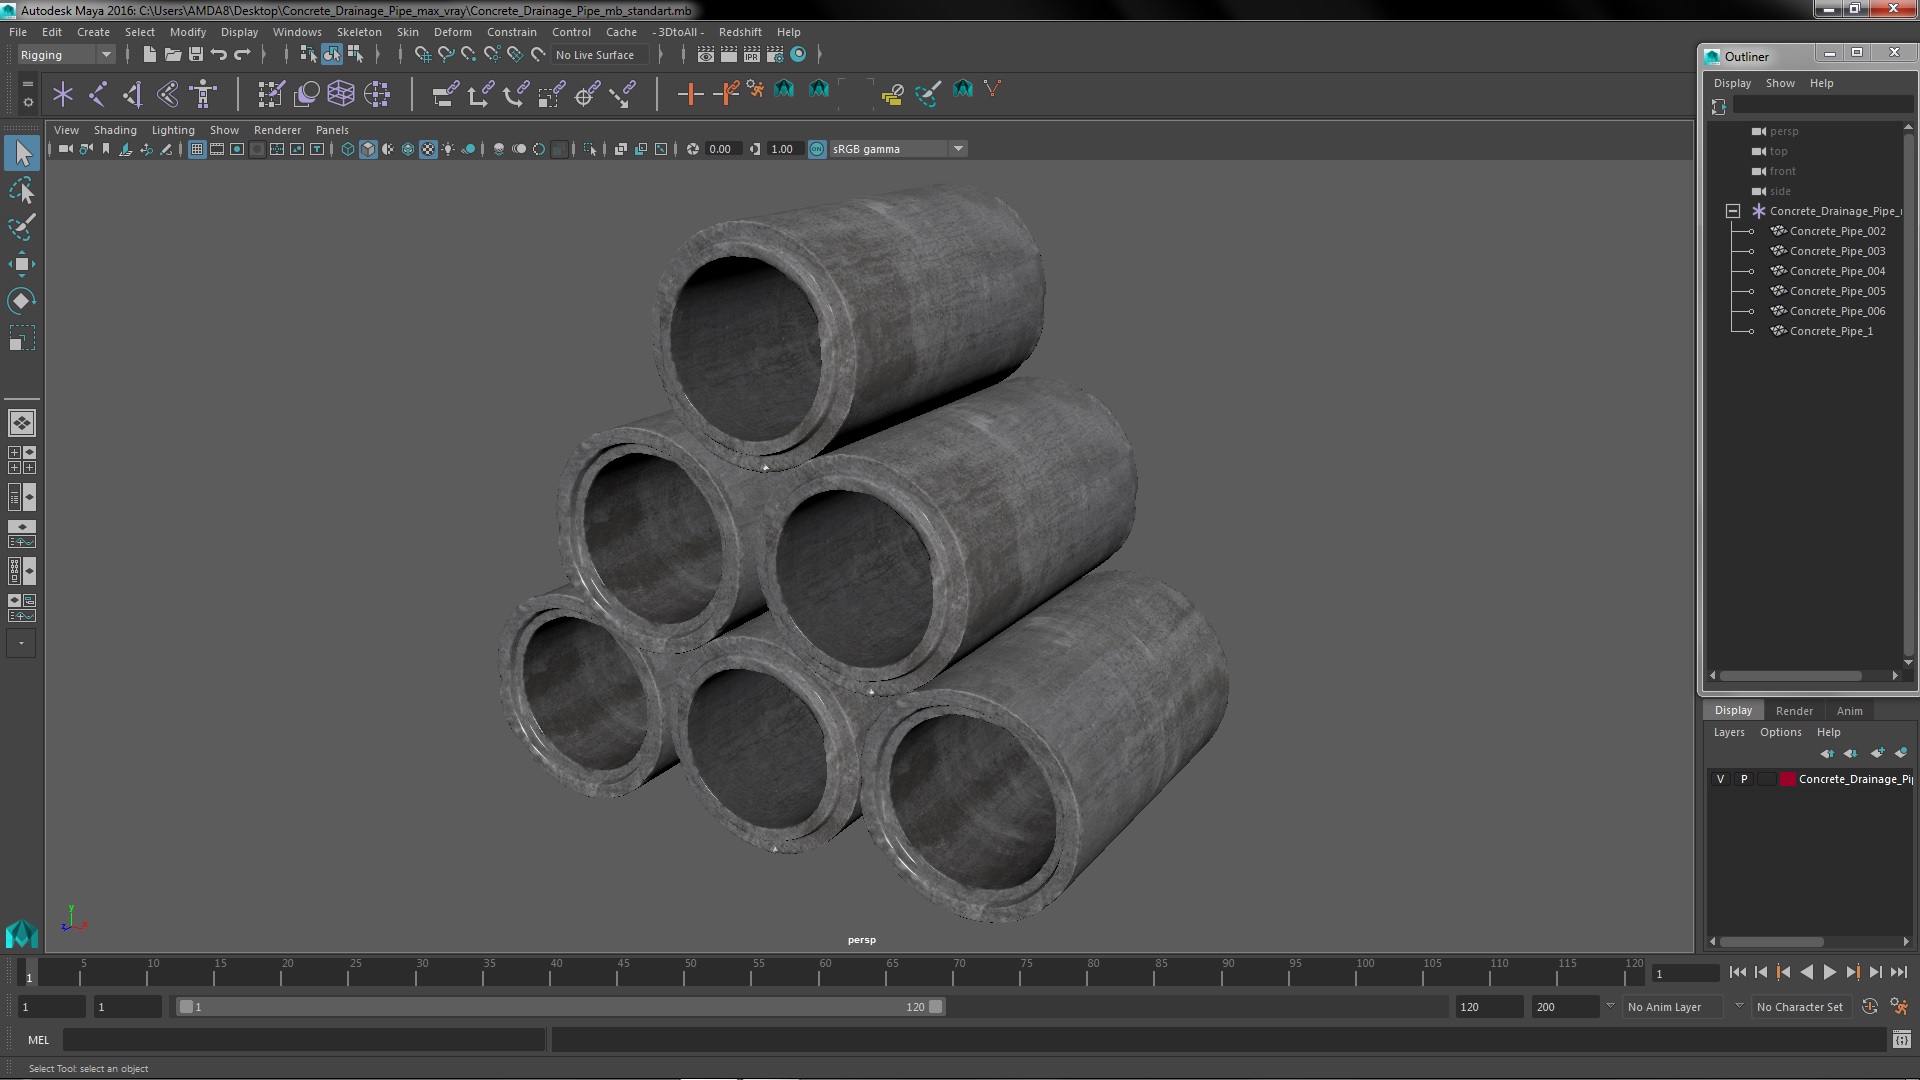The width and height of the screenshot is (1920, 1080).
Task: Click the Save Scene disk icon
Action: tap(196, 55)
